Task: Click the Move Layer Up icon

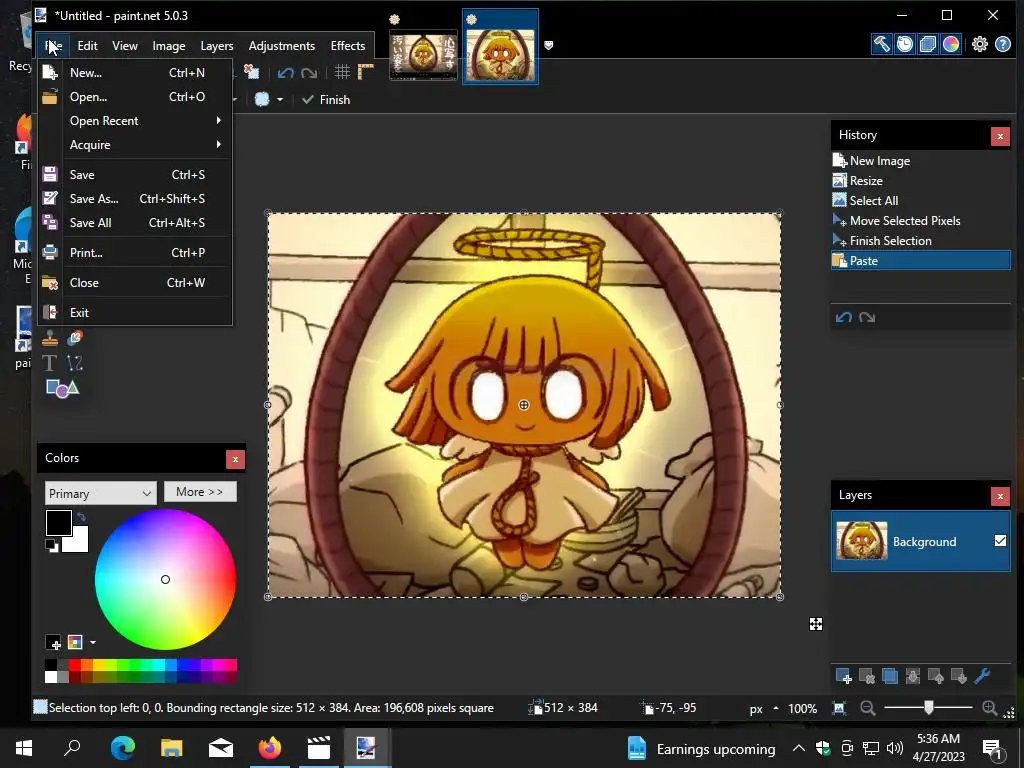Action: [x=936, y=676]
